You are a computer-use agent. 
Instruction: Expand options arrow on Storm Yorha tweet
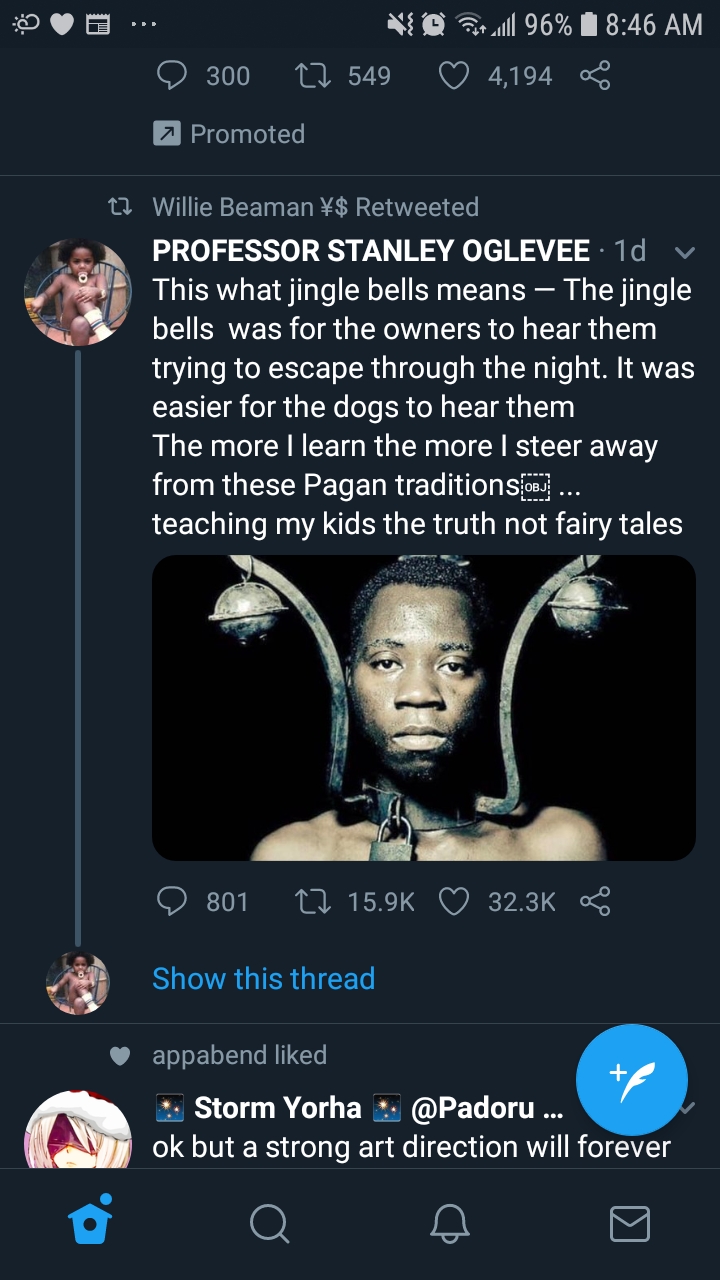pos(686,1108)
